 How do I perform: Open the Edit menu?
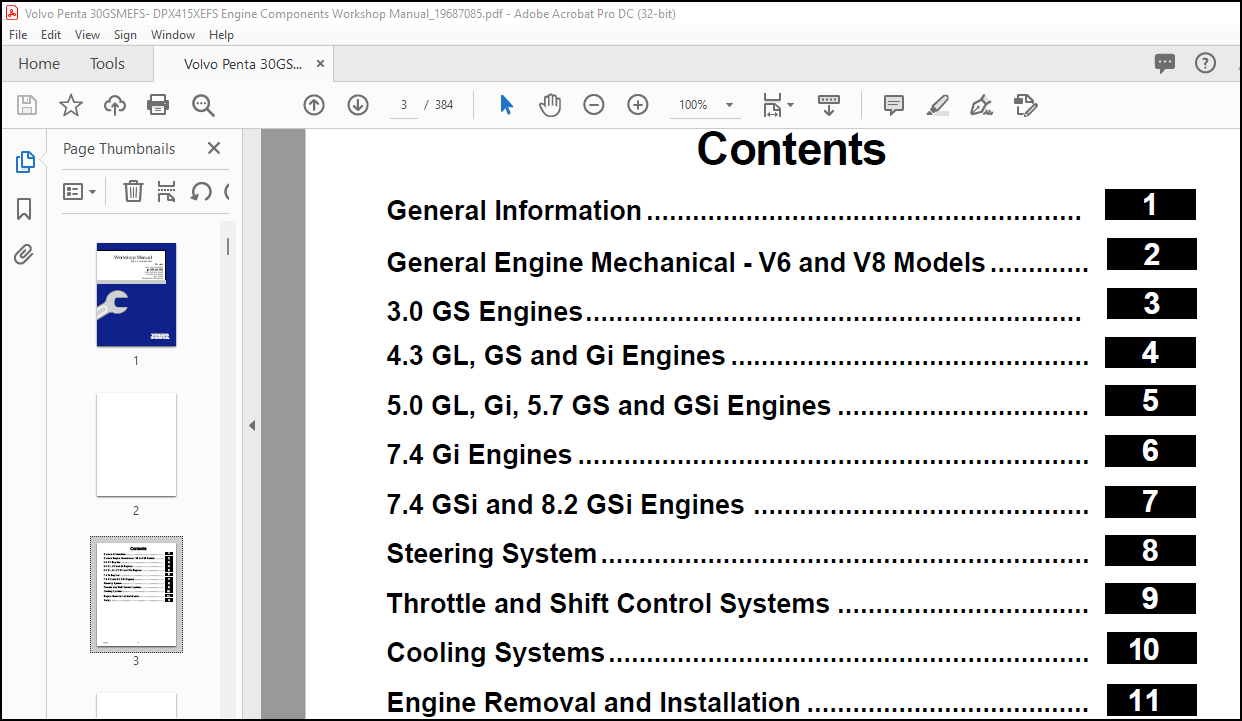(x=51, y=34)
